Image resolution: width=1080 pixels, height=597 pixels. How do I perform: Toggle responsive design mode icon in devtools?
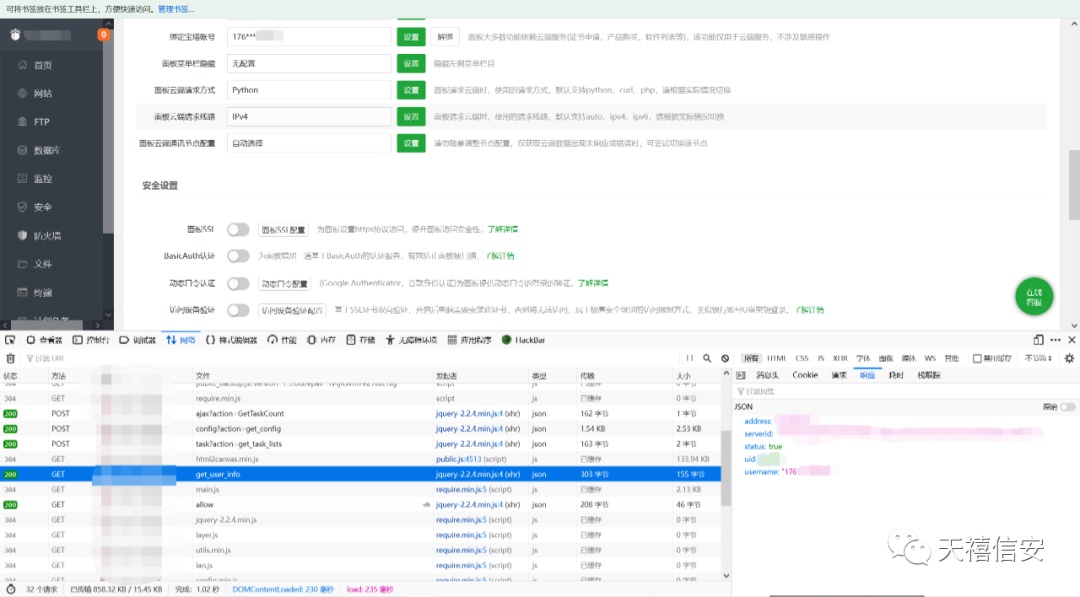(x=1038, y=340)
